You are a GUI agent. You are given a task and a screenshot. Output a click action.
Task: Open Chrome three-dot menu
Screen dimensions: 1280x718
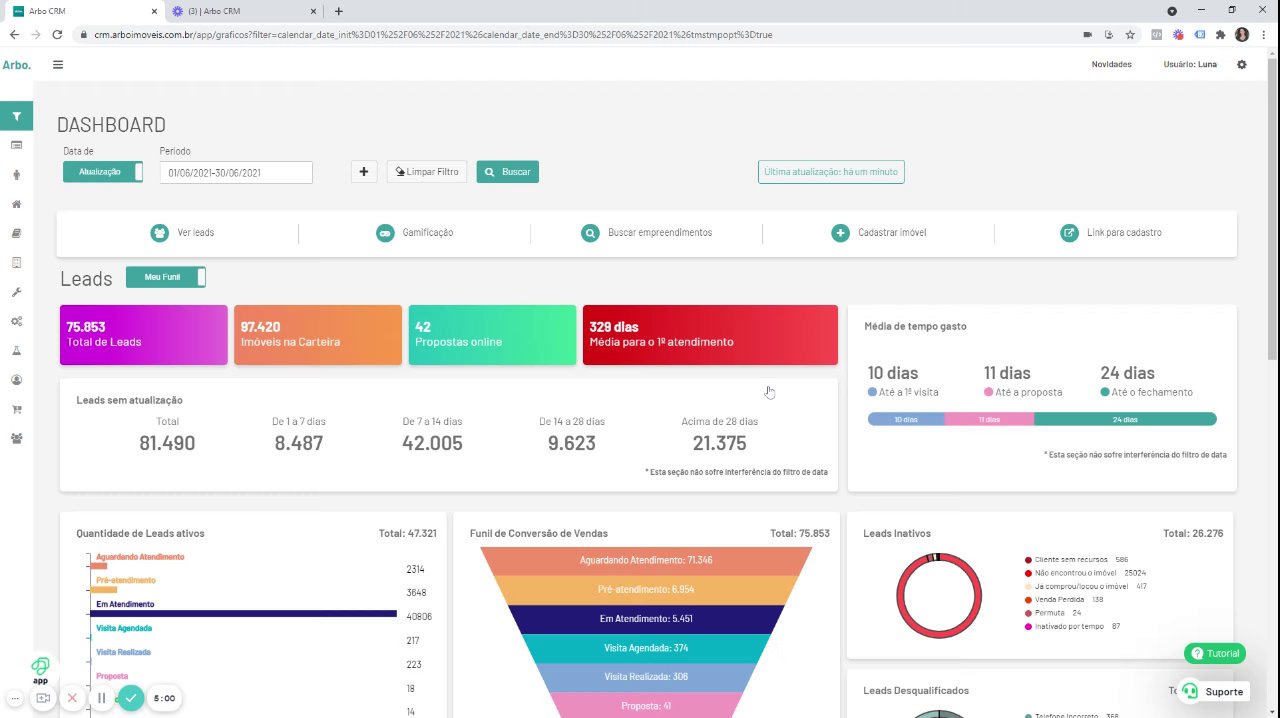[1264, 34]
